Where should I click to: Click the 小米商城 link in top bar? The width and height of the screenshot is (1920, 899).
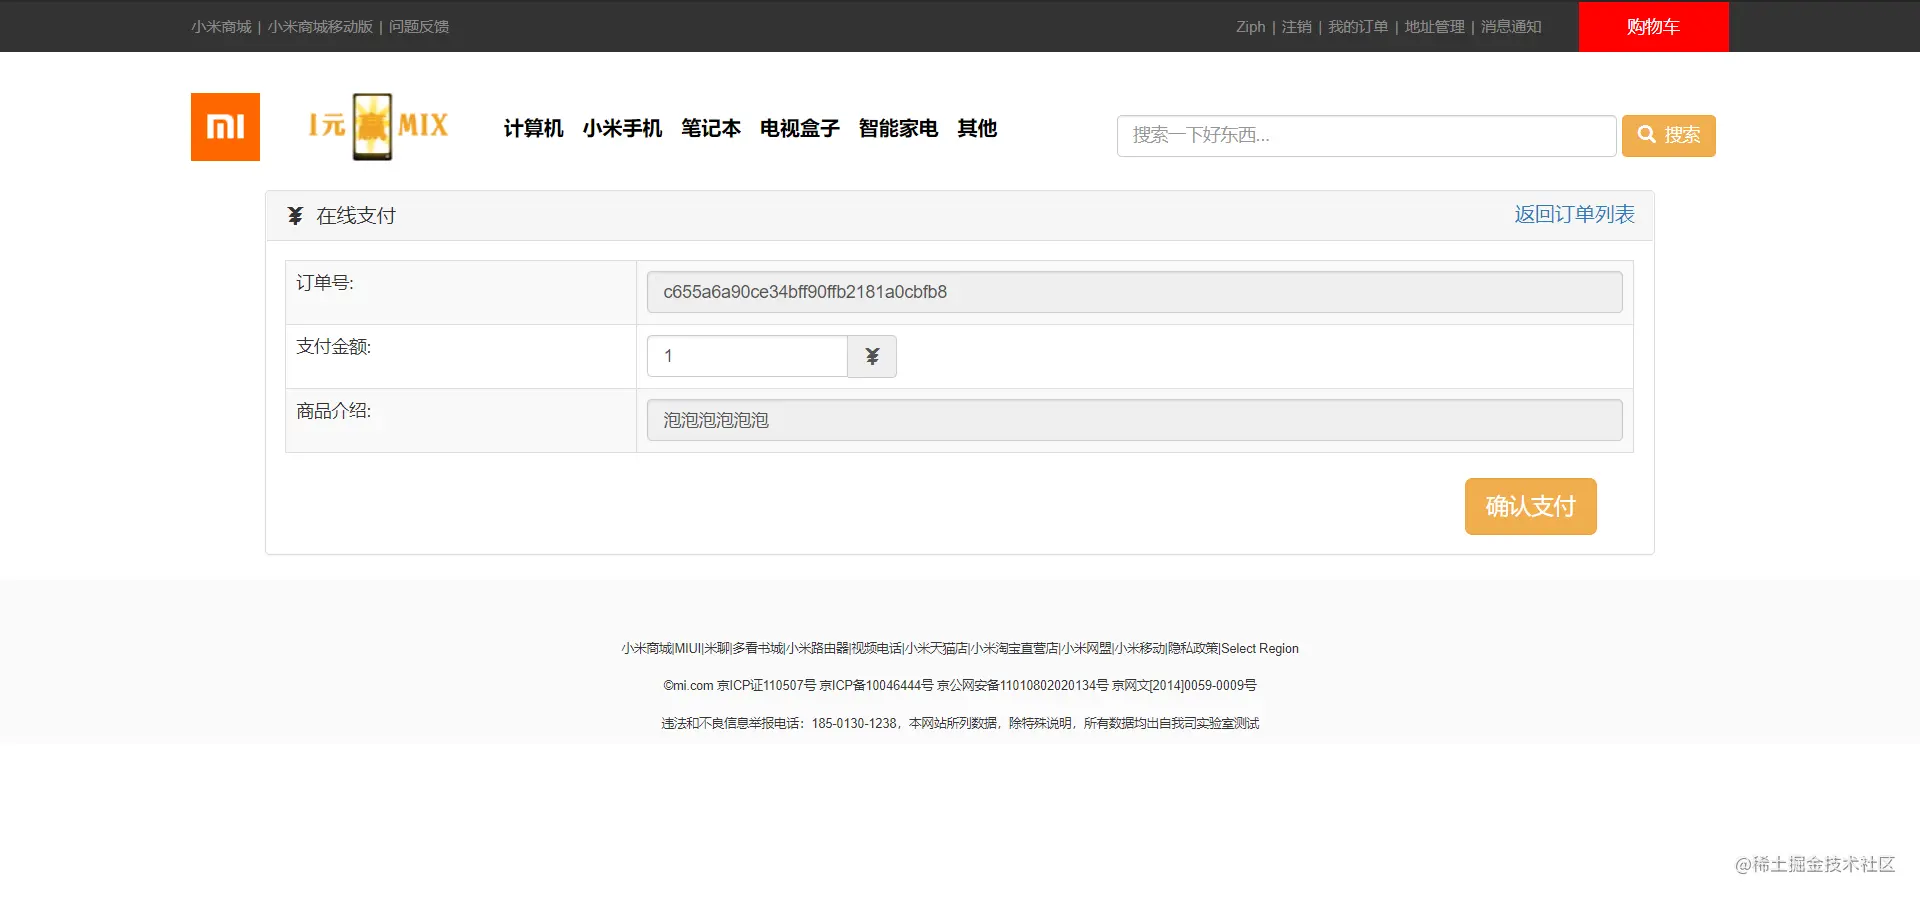(221, 27)
